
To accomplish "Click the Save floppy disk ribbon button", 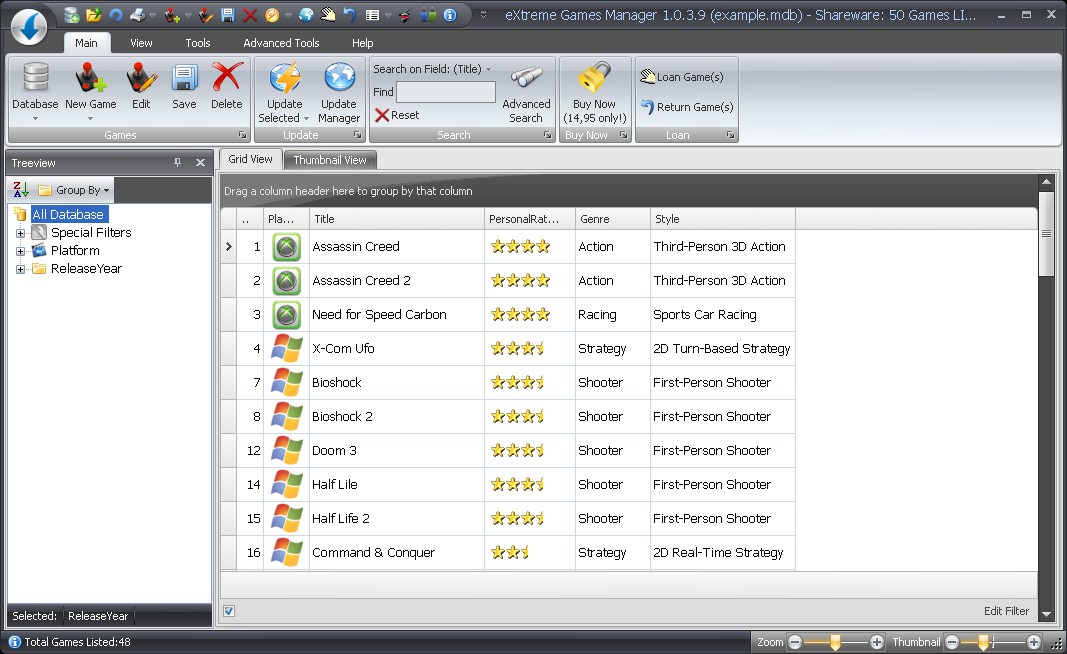I will (184, 86).
